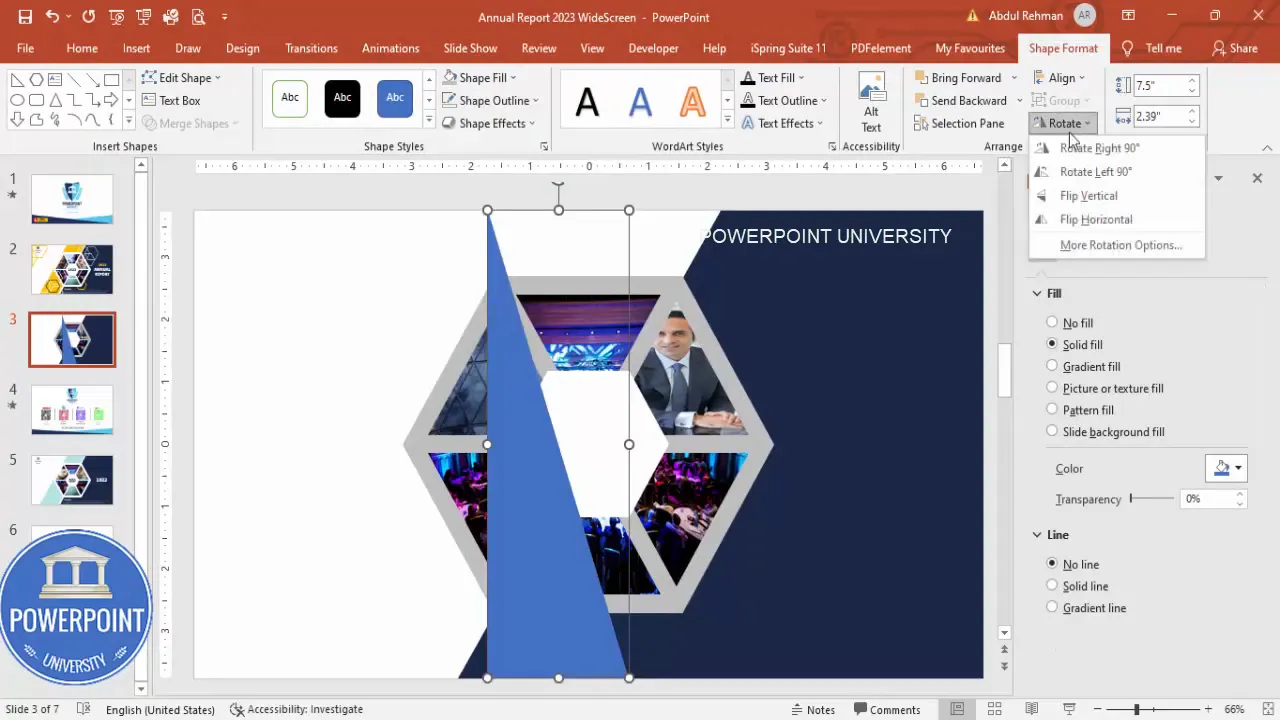Apply the white outlined Abc shape style
Image resolution: width=1280 pixels, height=720 pixels.
click(x=290, y=98)
